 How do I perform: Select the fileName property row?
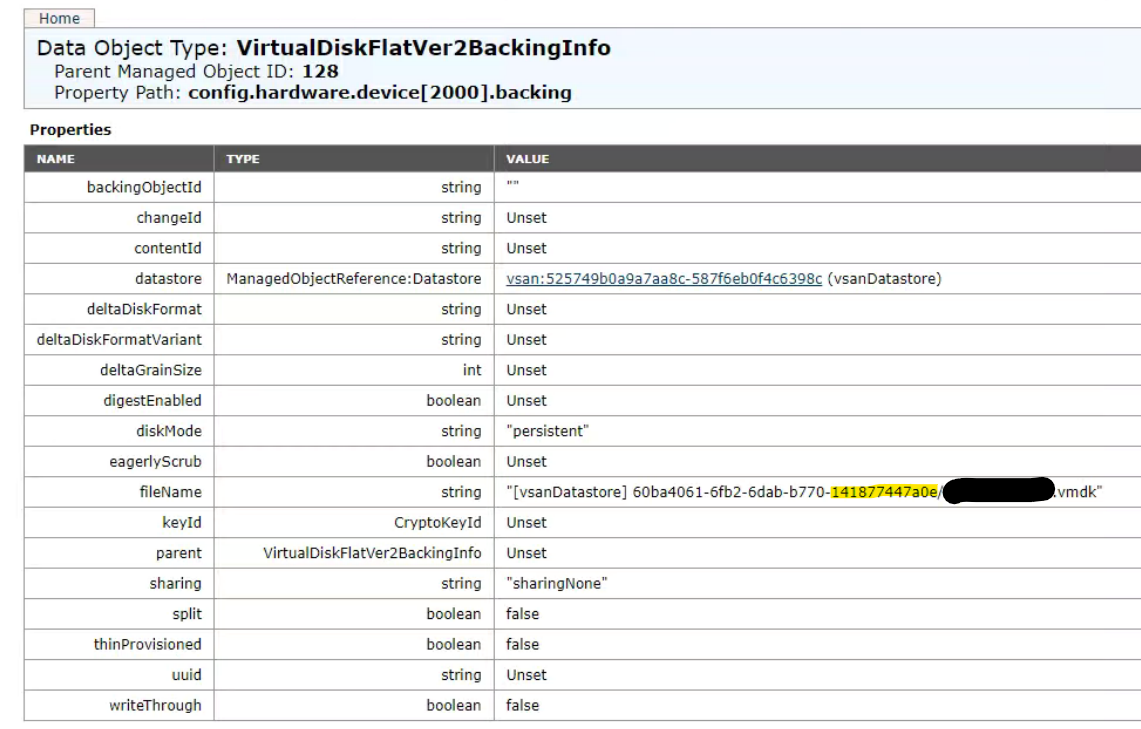(x=170, y=487)
